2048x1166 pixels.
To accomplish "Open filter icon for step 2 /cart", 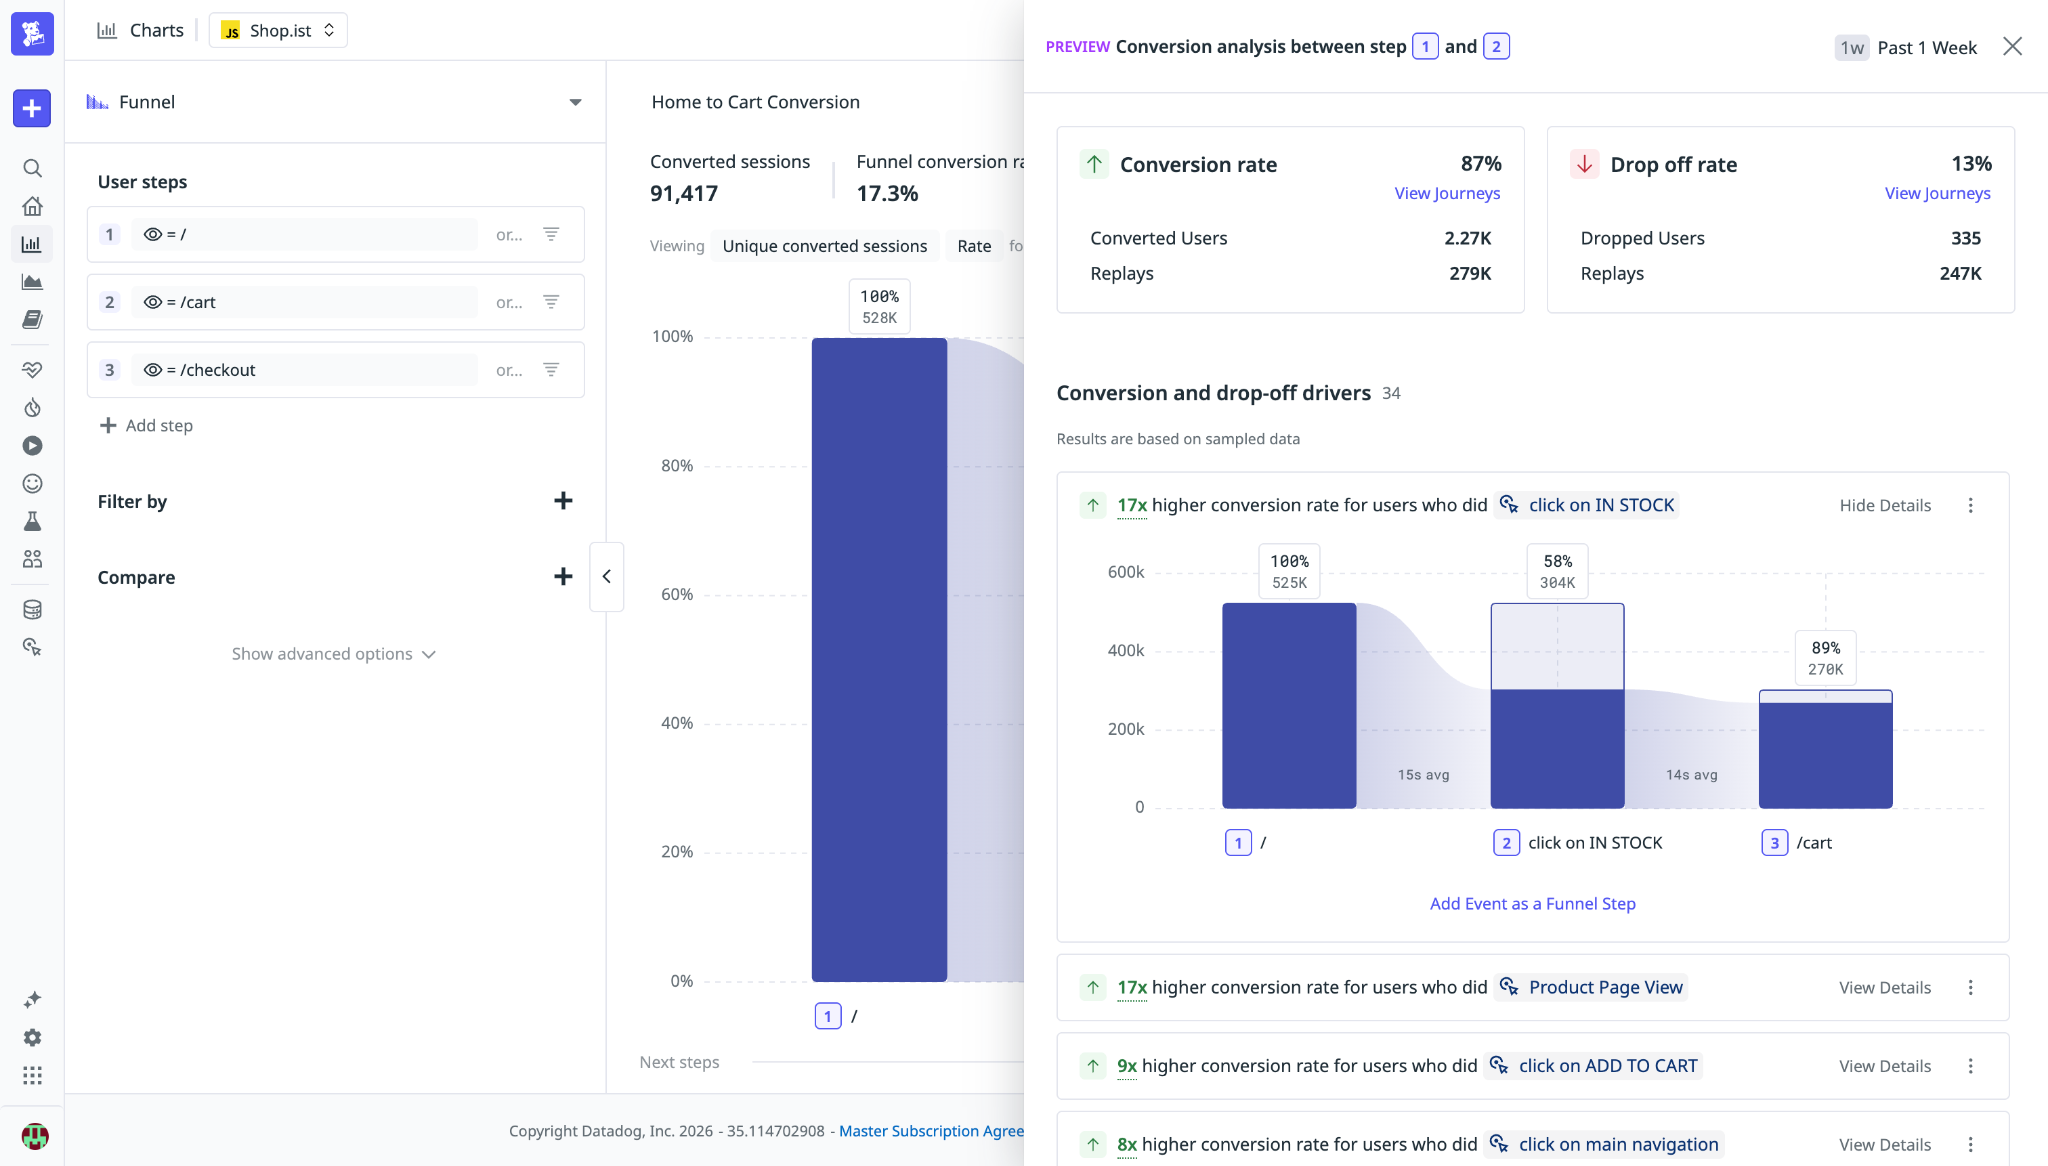I will point(551,302).
